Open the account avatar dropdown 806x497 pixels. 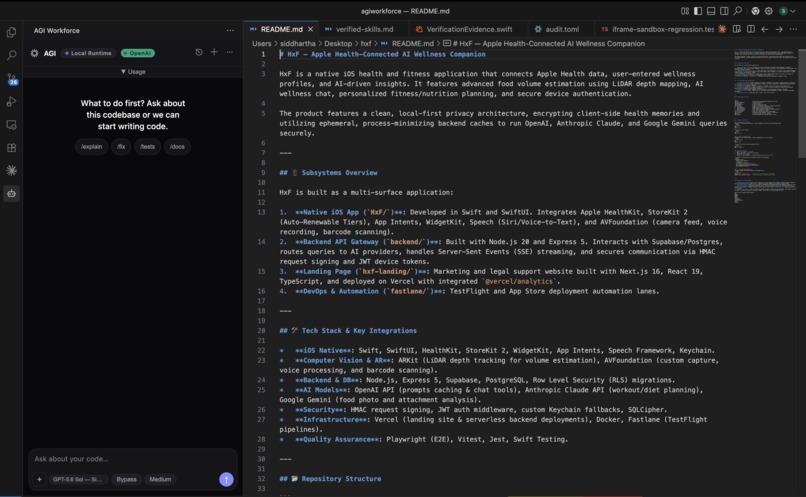[x=787, y=11]
